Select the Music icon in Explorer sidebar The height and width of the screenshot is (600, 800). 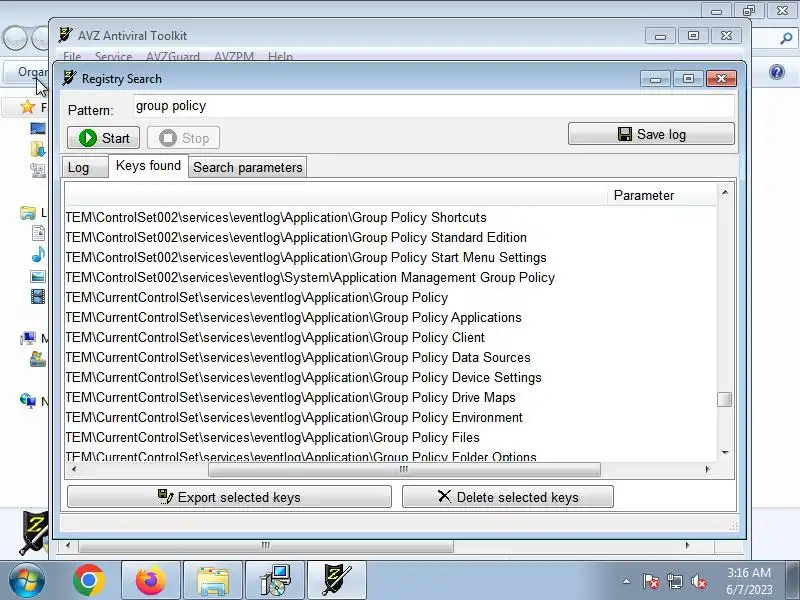tap(38, 254)
